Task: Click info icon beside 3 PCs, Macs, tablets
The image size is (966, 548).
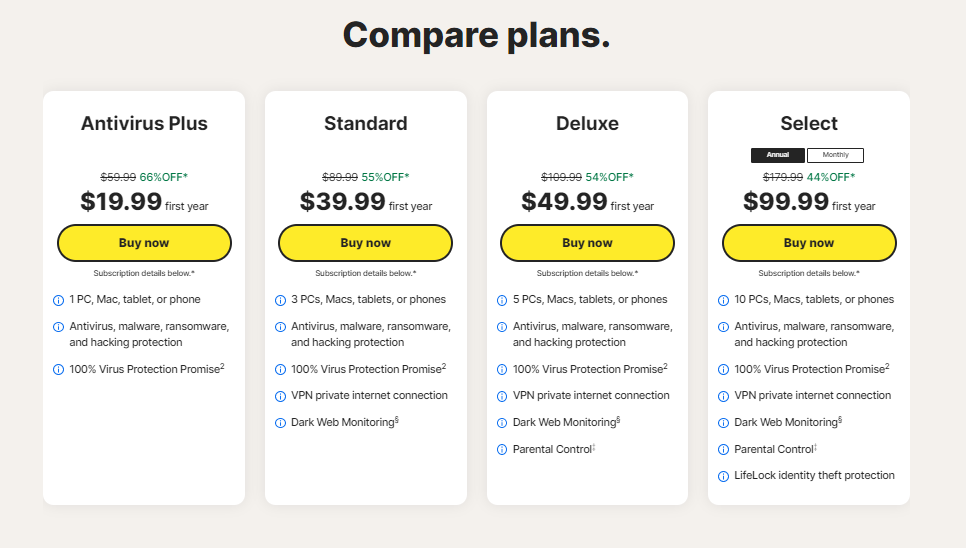Action: point(280,300)
